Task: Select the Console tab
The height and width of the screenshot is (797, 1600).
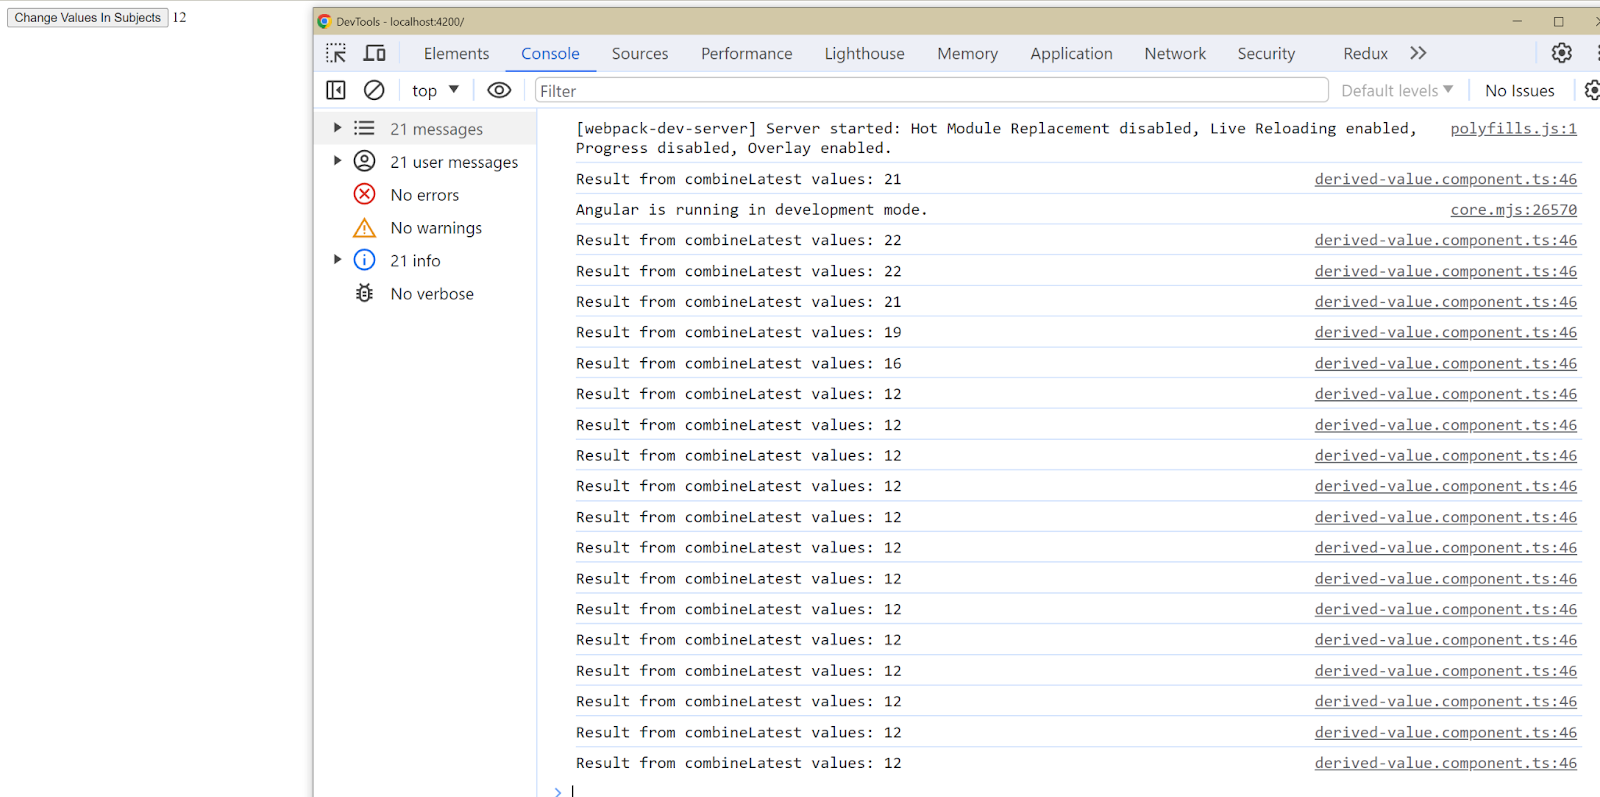Action: (550, 54)
